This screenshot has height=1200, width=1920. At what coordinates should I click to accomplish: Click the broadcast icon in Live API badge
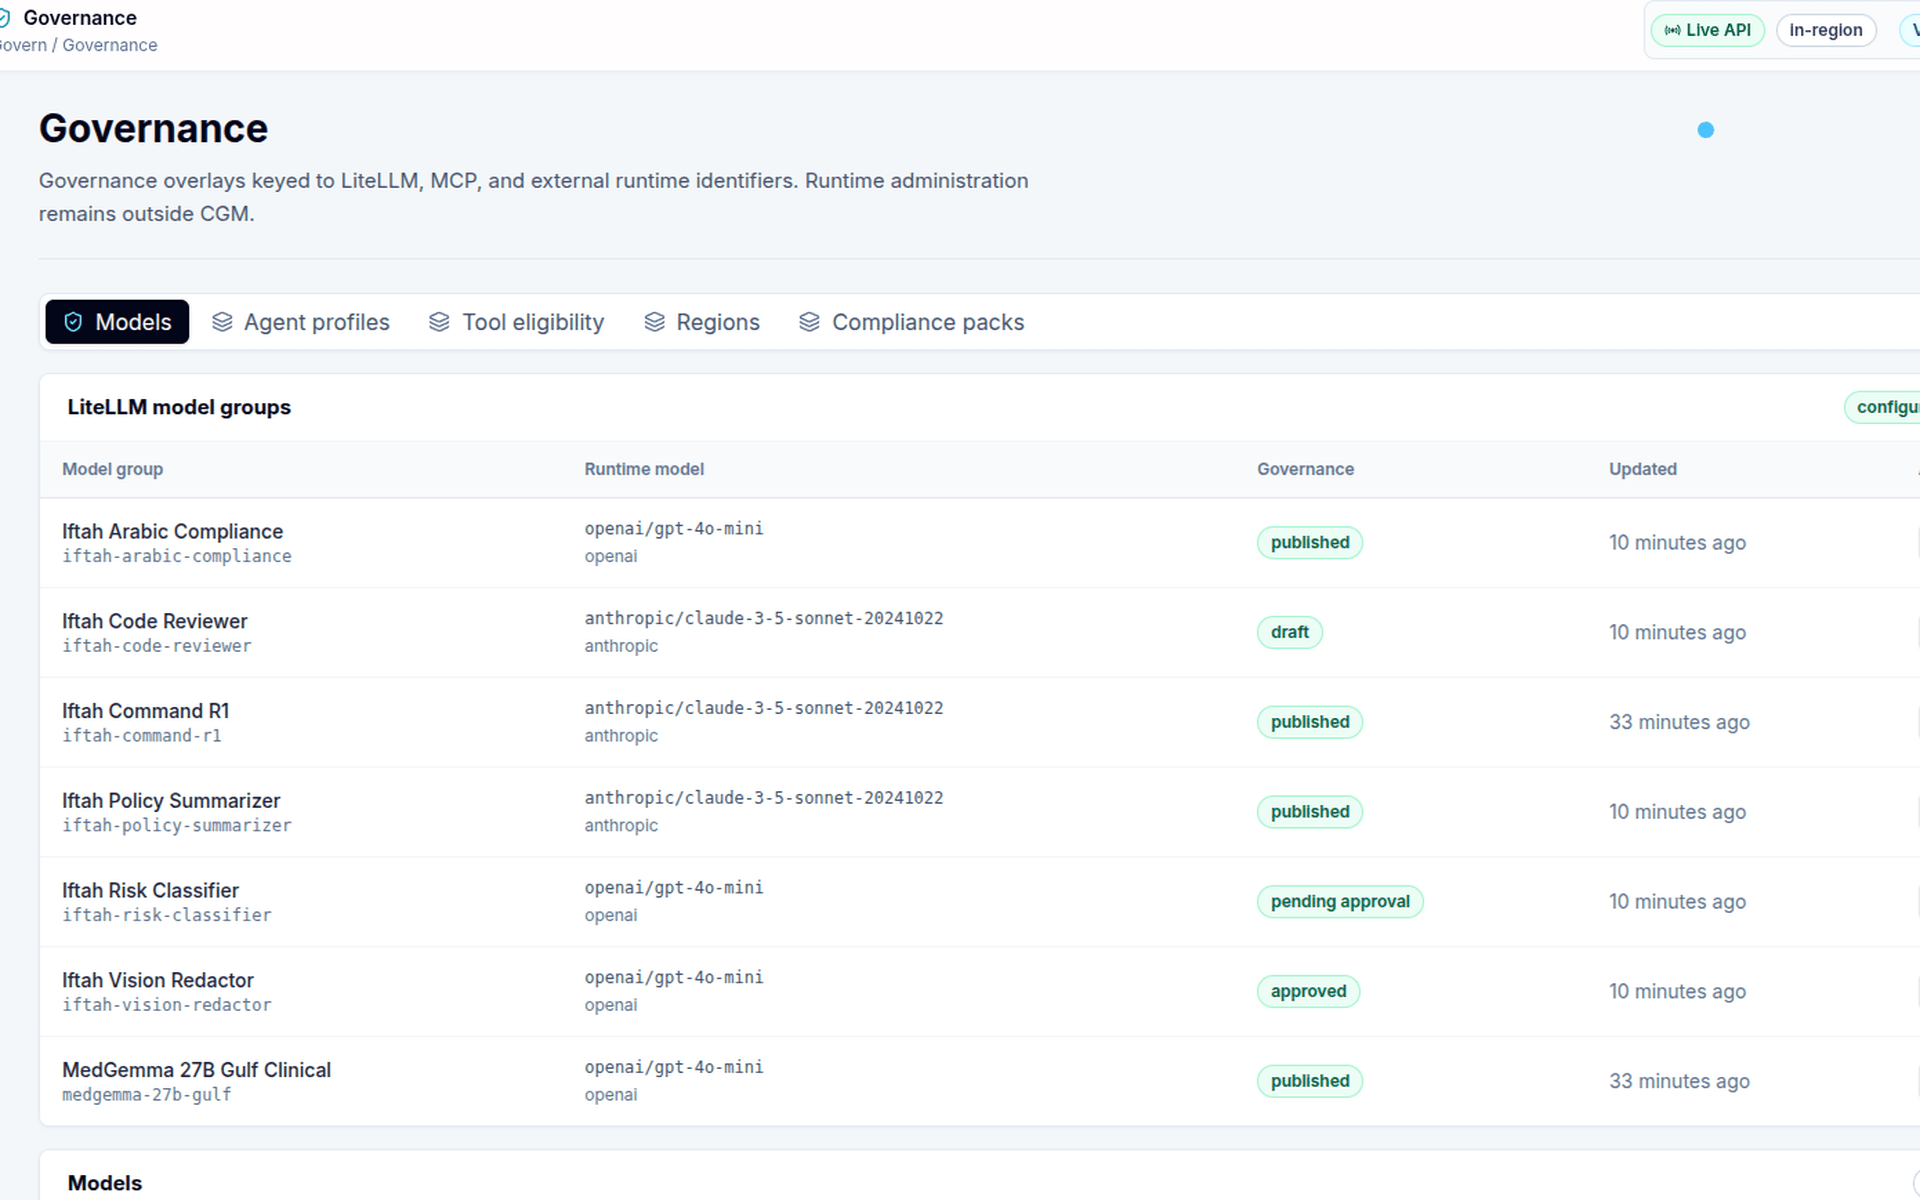click(1672, 30)
